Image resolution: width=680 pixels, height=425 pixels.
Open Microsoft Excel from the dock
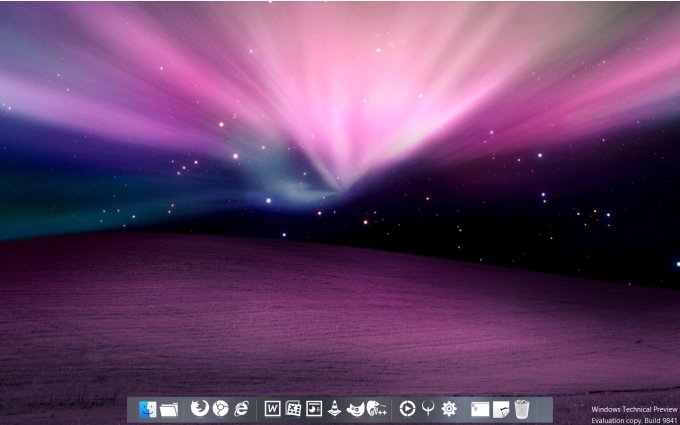293,409
